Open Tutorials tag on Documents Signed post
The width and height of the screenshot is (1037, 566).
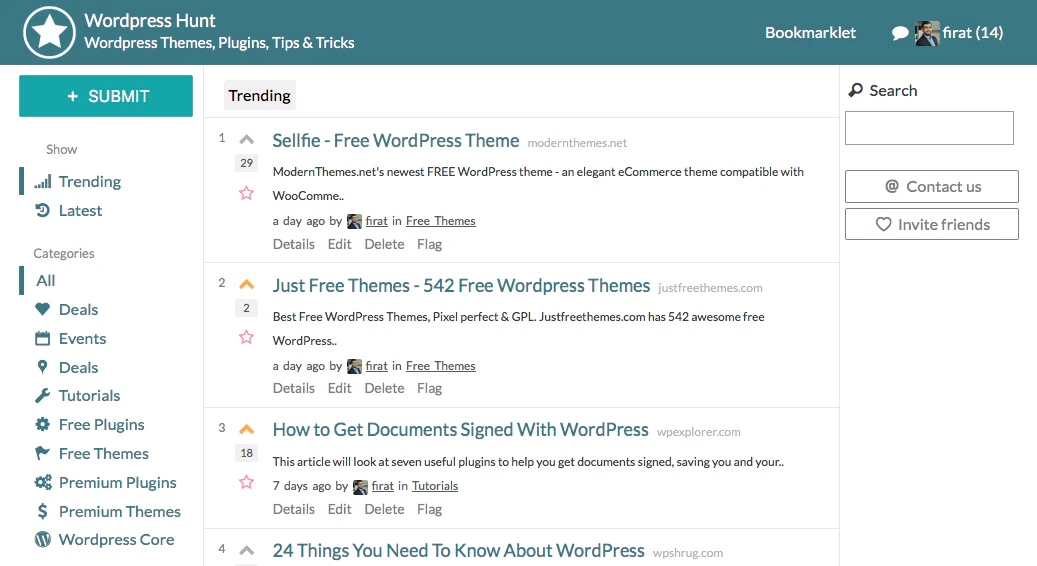click(435, 486)
